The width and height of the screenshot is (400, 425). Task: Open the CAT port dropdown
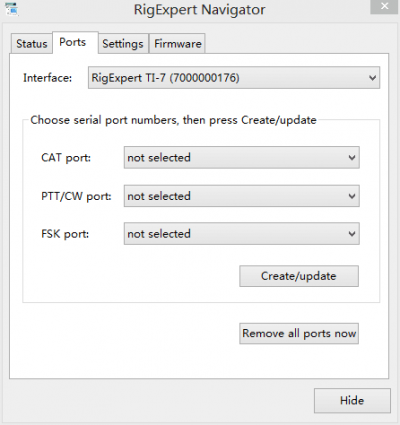pos(242,157)
